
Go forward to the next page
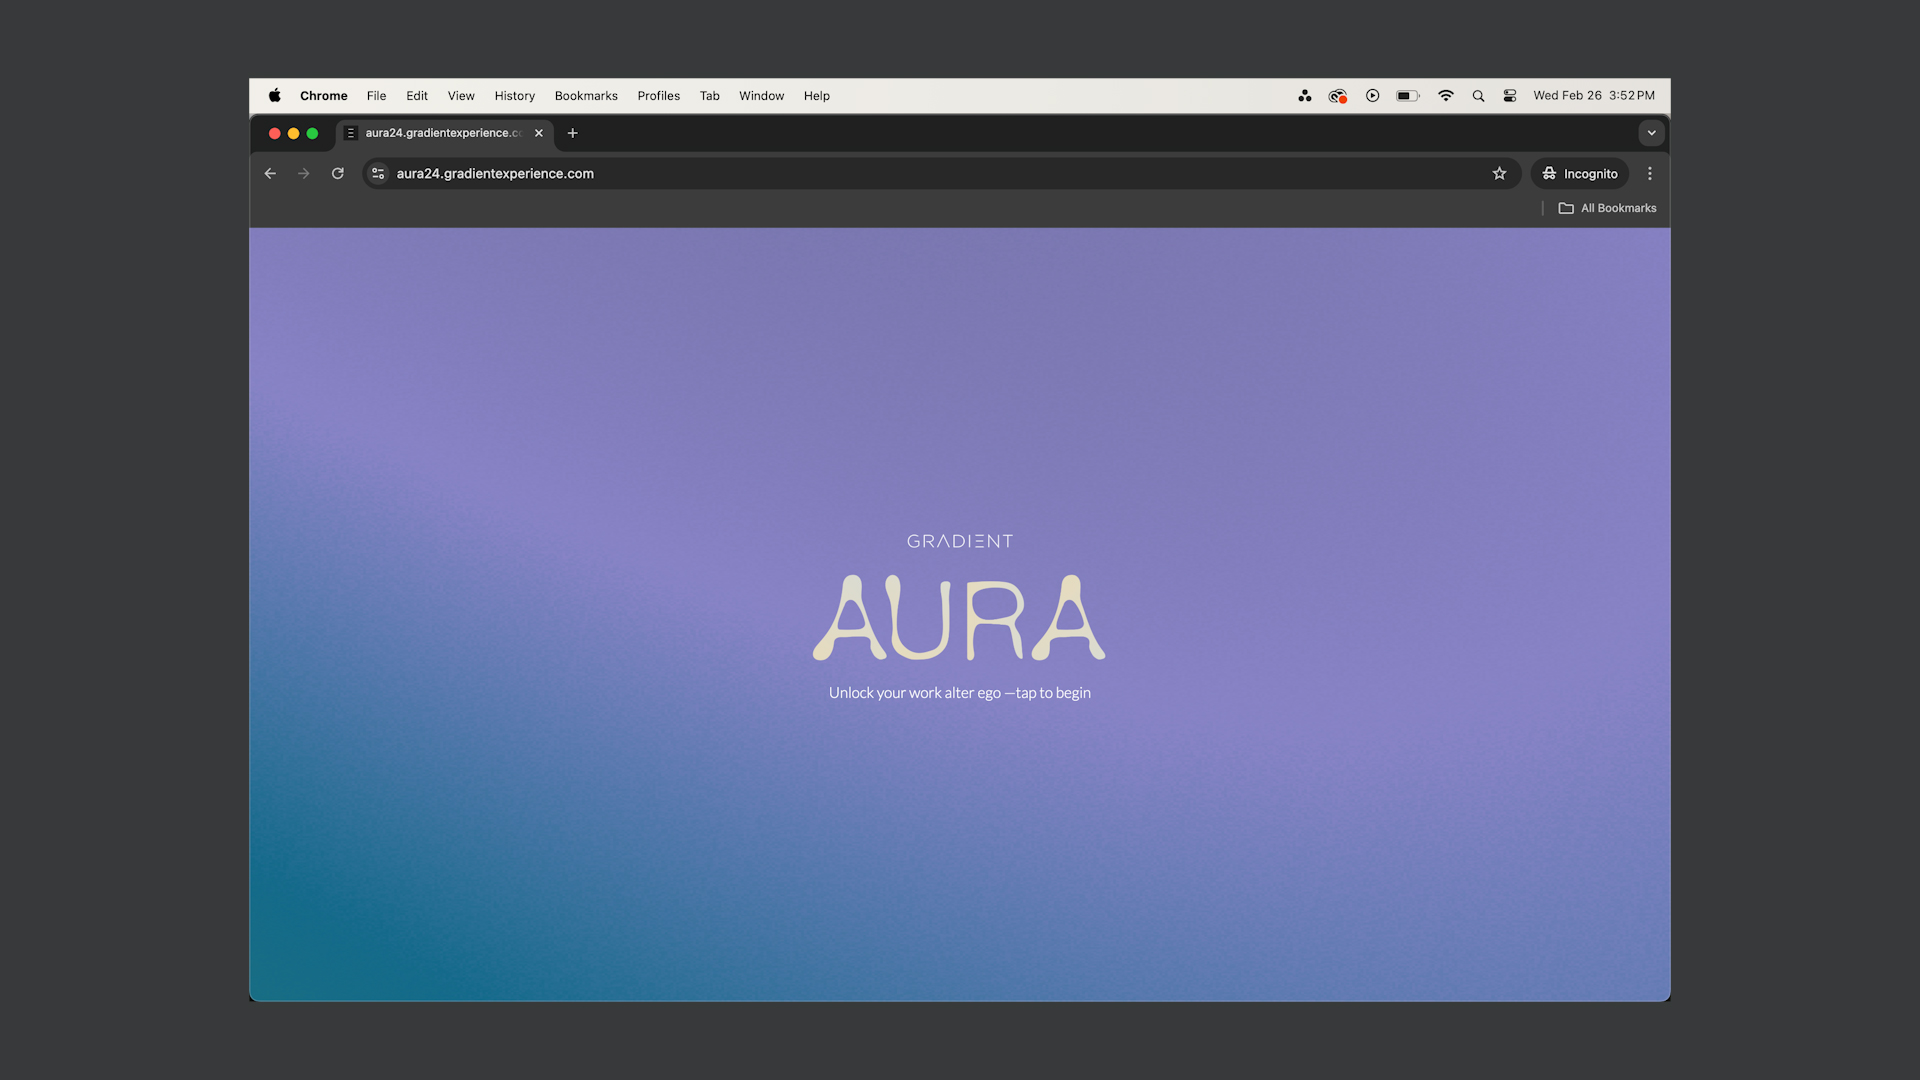(304, 174)
